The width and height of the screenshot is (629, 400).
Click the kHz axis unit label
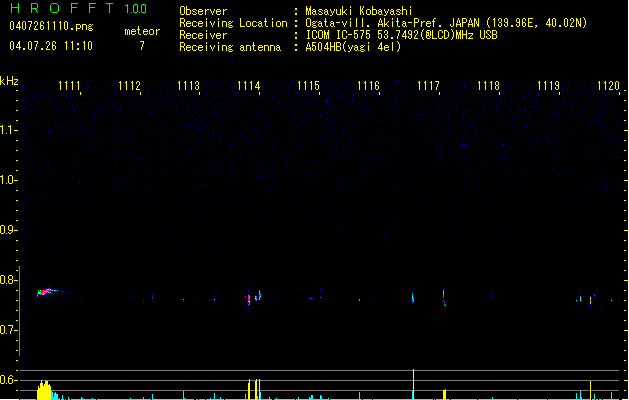(x=9, y=81)
